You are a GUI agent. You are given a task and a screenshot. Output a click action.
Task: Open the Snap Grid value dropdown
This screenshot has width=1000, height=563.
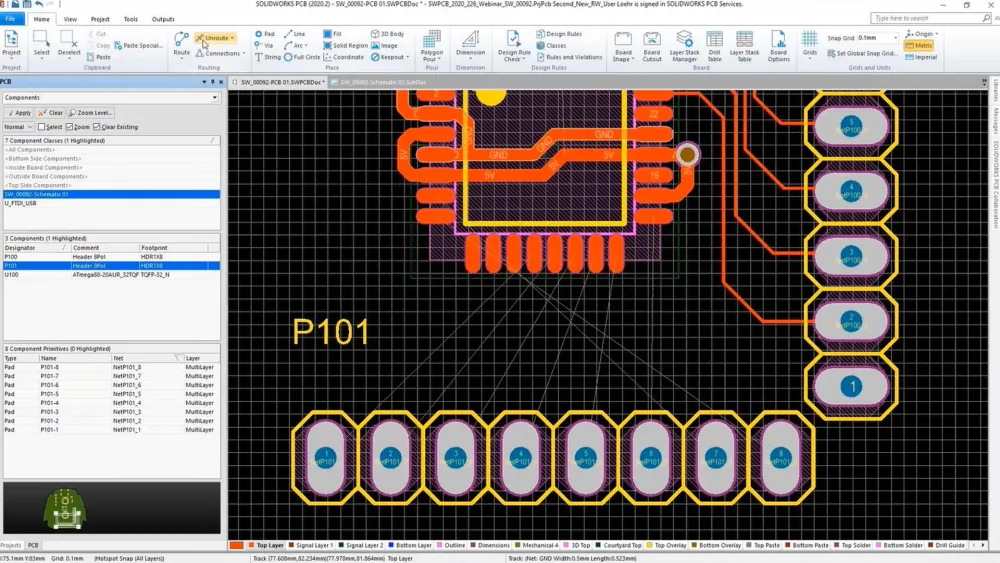895,38
